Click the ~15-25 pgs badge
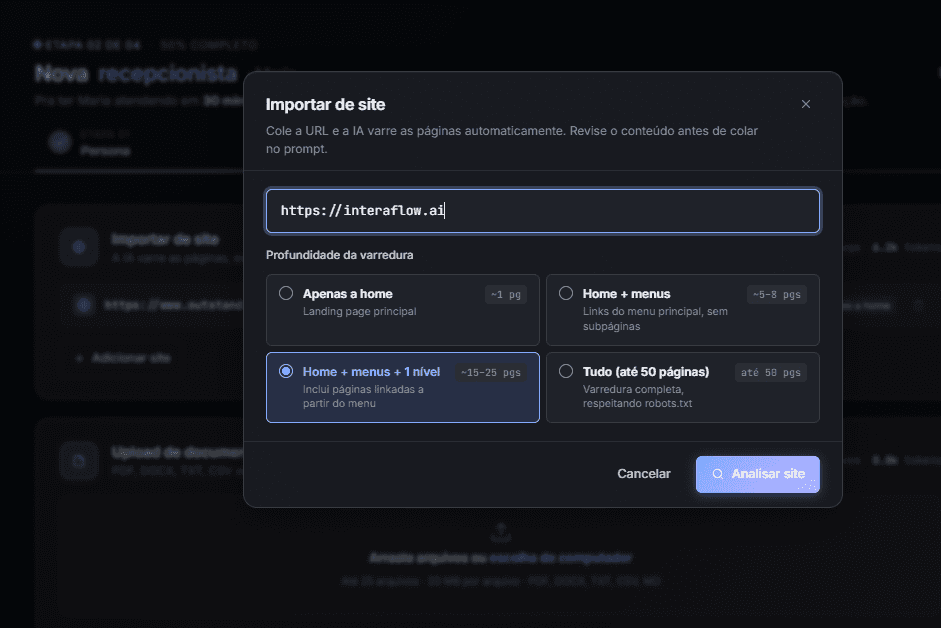Image resolution: width=941 pixels, height=628 pixels. (490, 373)
